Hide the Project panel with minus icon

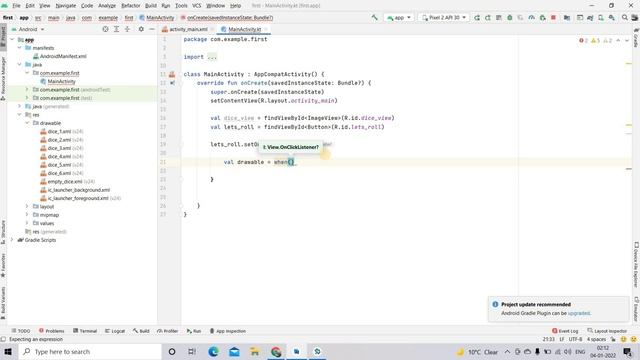[152, 29]
